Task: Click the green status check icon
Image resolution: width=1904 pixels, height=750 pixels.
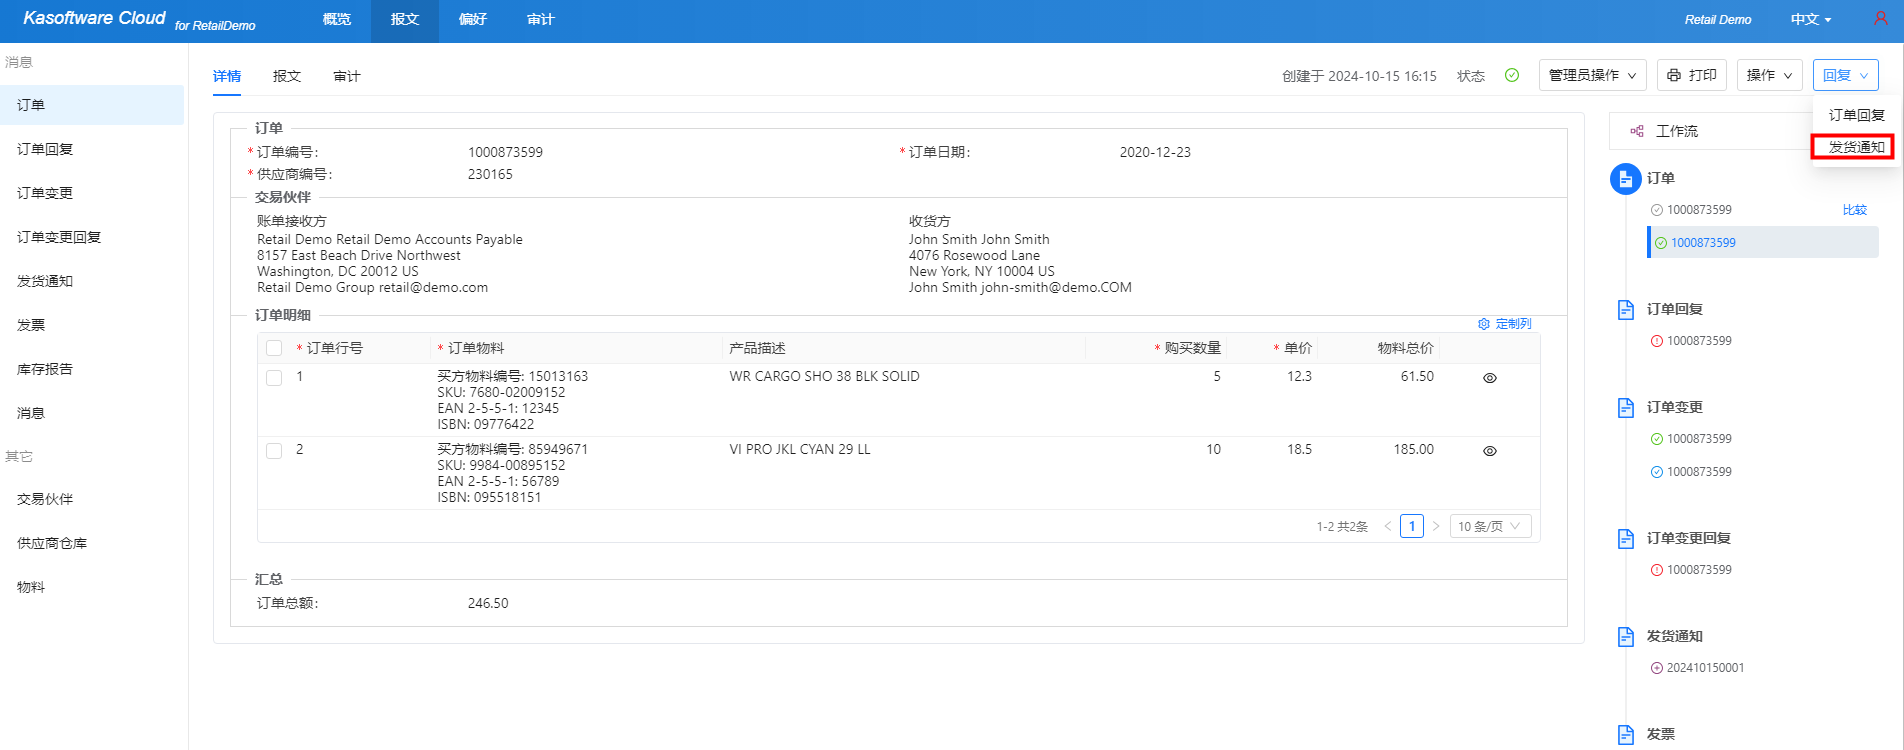Action: [1512, 75]
